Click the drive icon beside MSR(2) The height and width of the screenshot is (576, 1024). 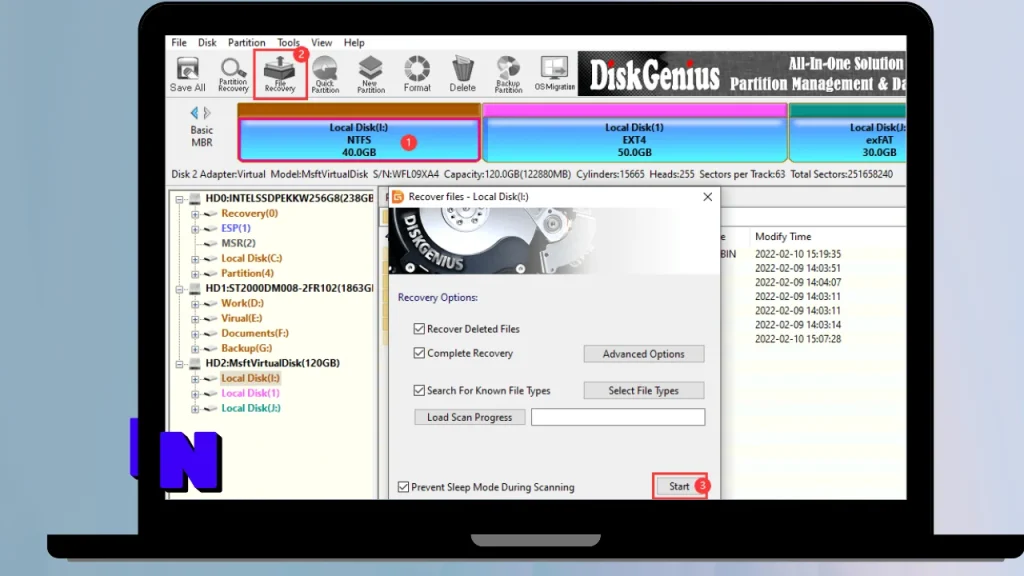pos(210,244)
